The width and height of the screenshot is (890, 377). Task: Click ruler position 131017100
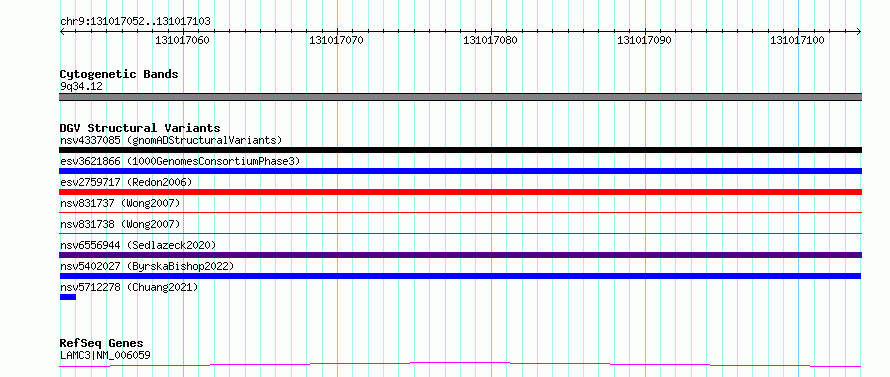(797, 40)
